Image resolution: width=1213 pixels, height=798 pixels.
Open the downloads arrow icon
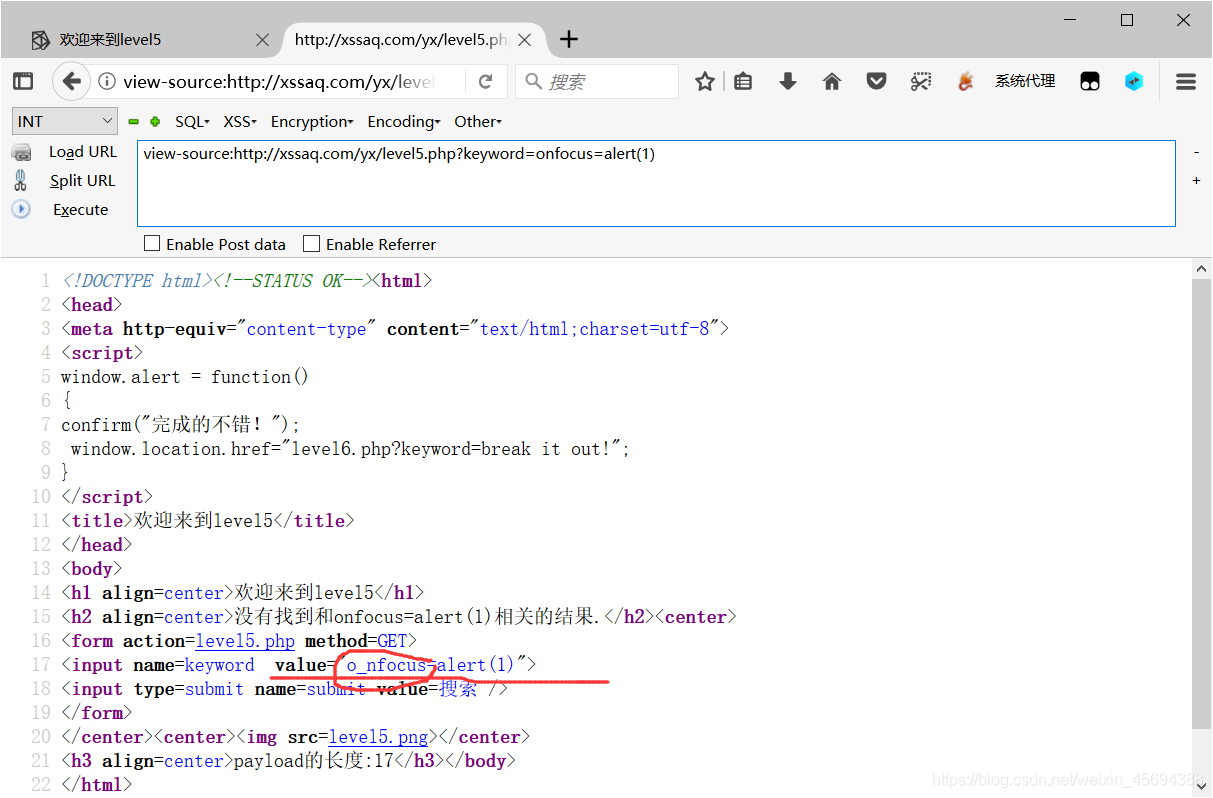point(788,82)
